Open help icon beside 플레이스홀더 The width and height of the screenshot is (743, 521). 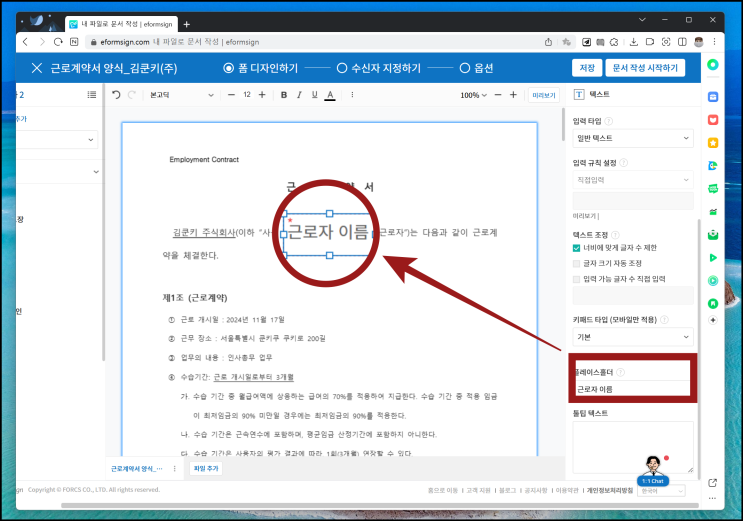[620, 372]
